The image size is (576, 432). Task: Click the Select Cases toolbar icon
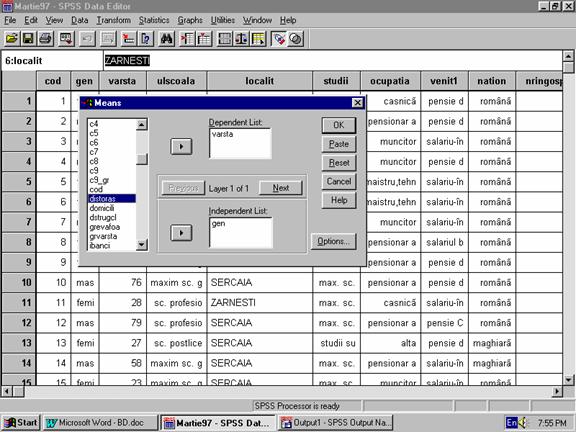coord(258,39)
